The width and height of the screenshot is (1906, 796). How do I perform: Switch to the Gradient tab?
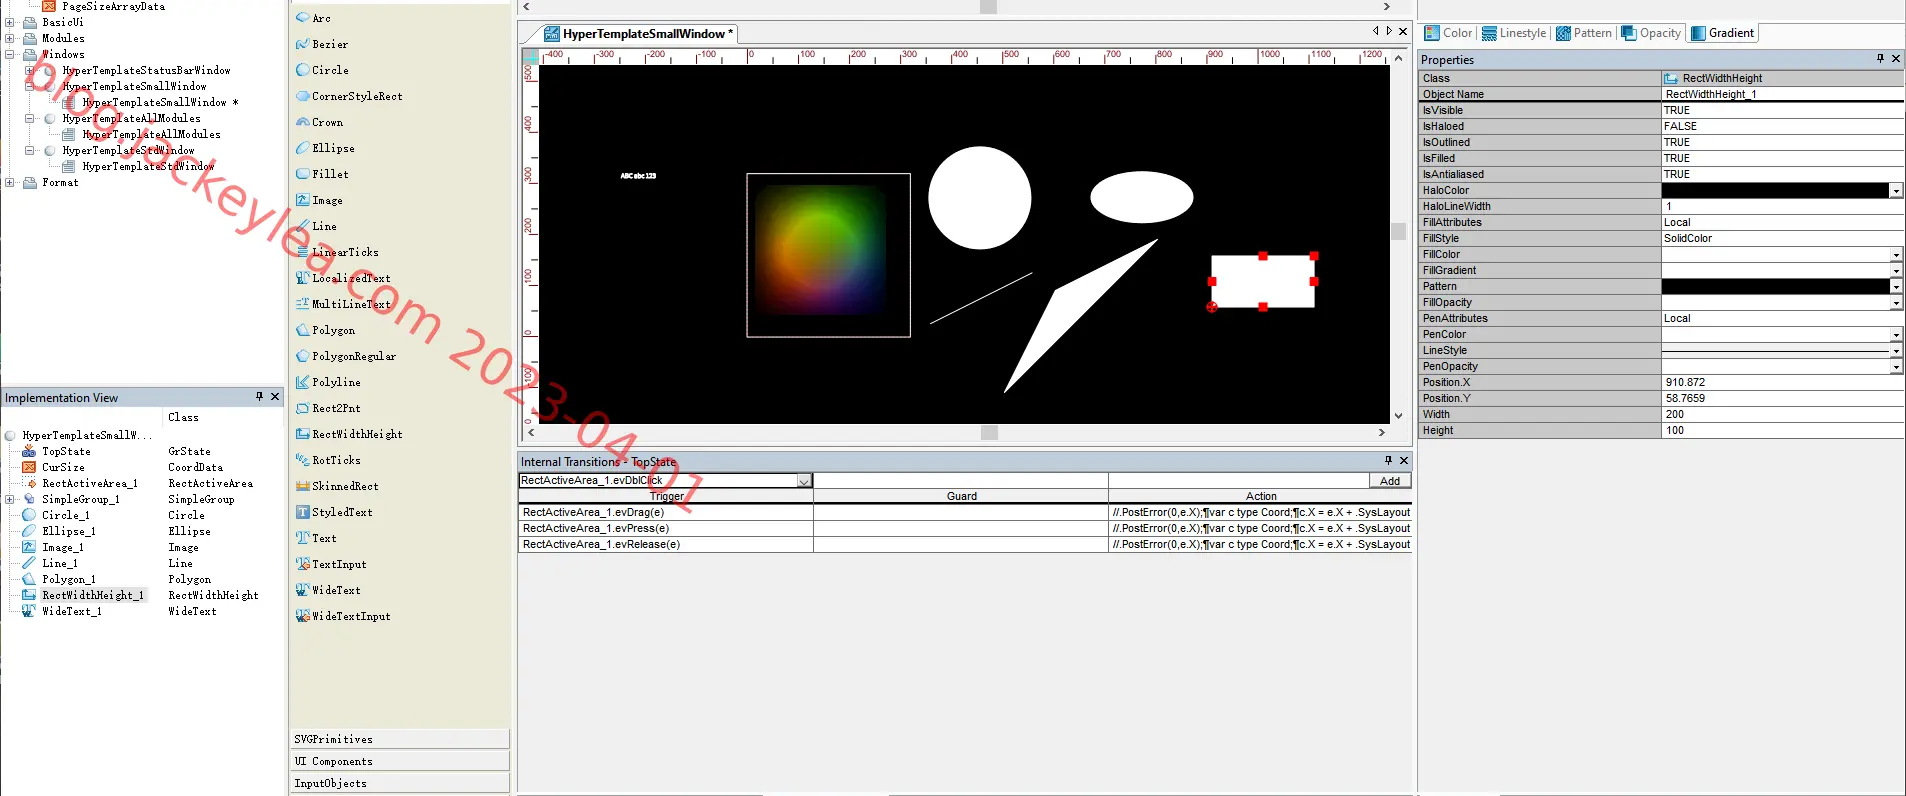click(1722, 33)
